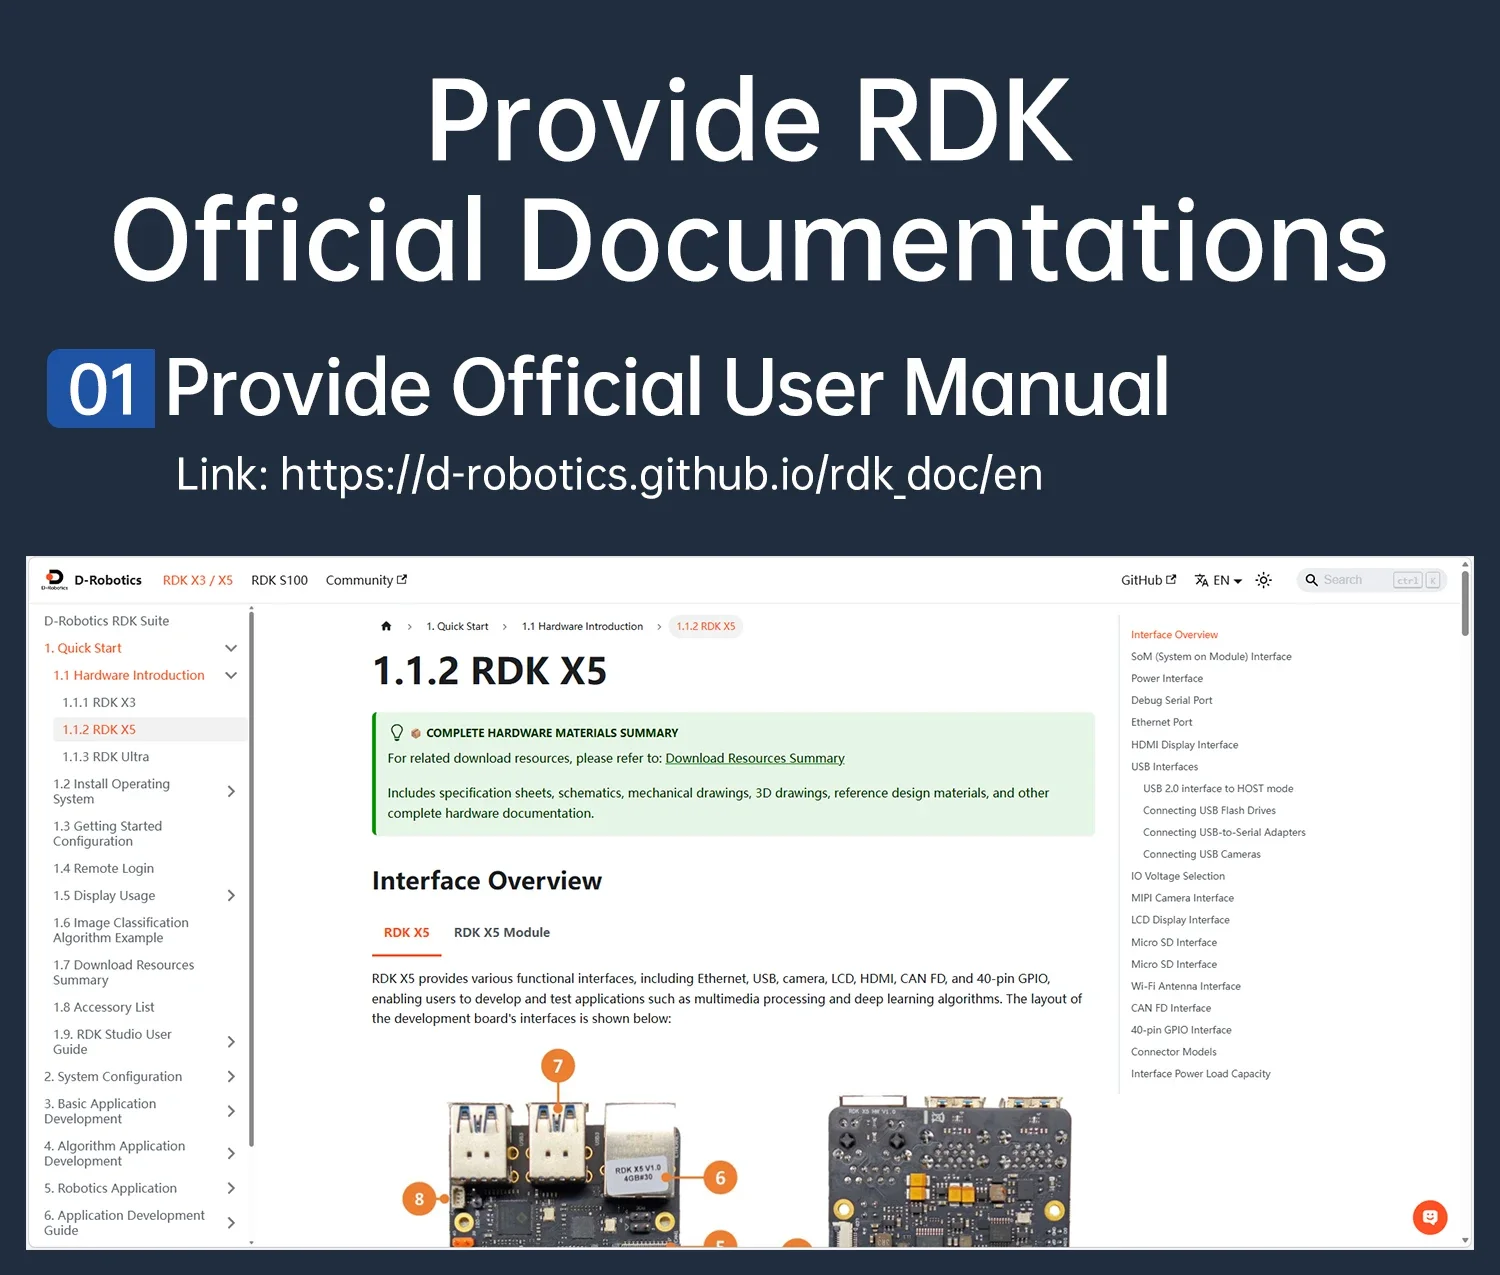This screenshot has height=1275, width=1500.
Task: Click D-Robotics RDK Suite sidebar item
Action: point(106,621)
